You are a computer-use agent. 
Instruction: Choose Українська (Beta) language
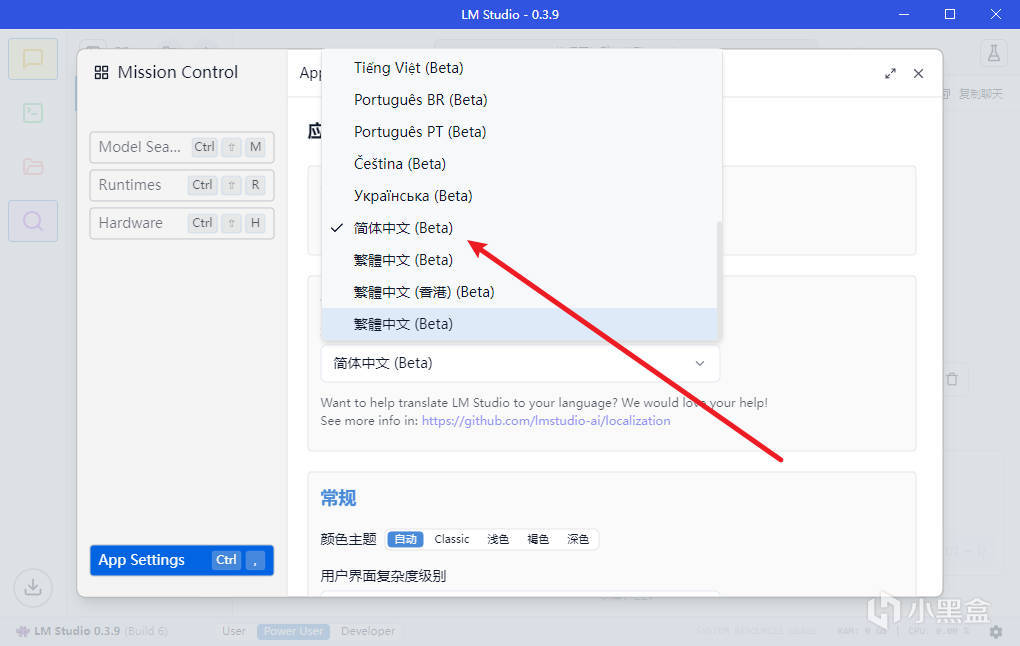click(519, 196)
